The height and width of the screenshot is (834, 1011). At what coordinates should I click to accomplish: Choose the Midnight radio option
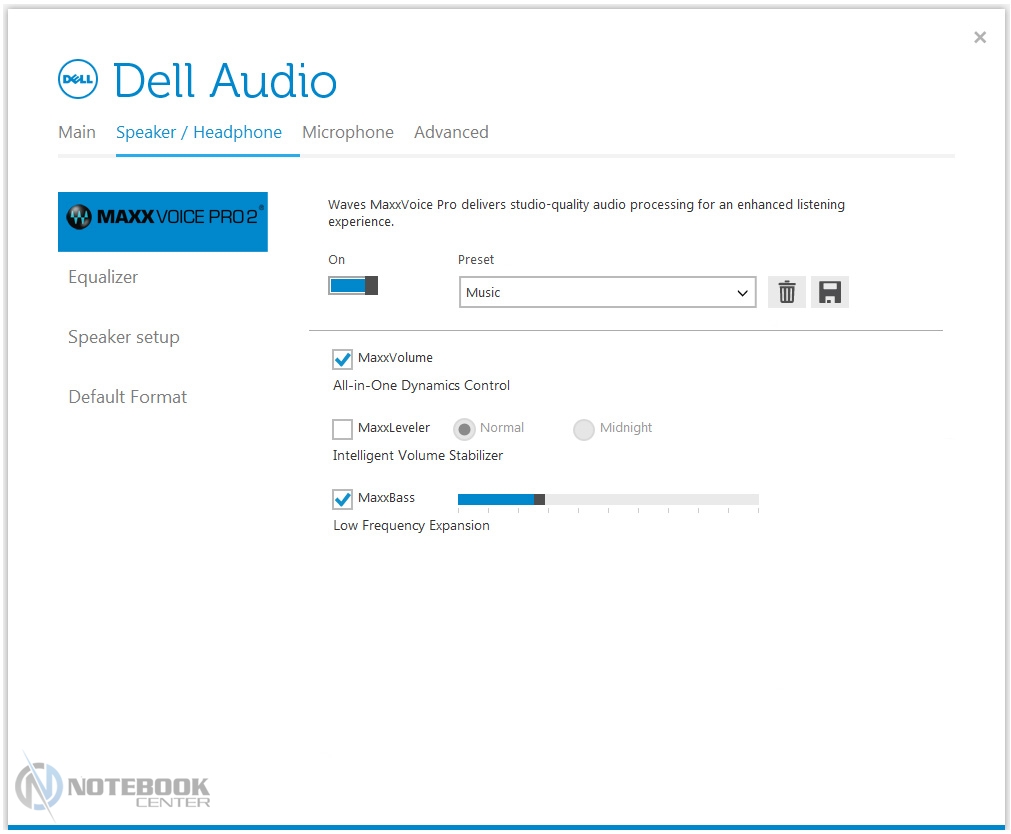tap(584, 429)
